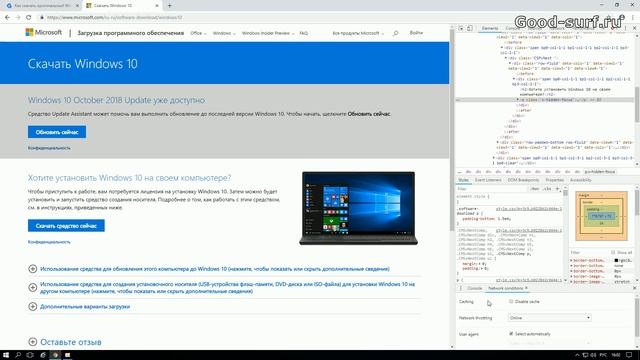Click the taskbar volume icon
The width and height of the screenshot is (640, 360).
pos(593,355)
